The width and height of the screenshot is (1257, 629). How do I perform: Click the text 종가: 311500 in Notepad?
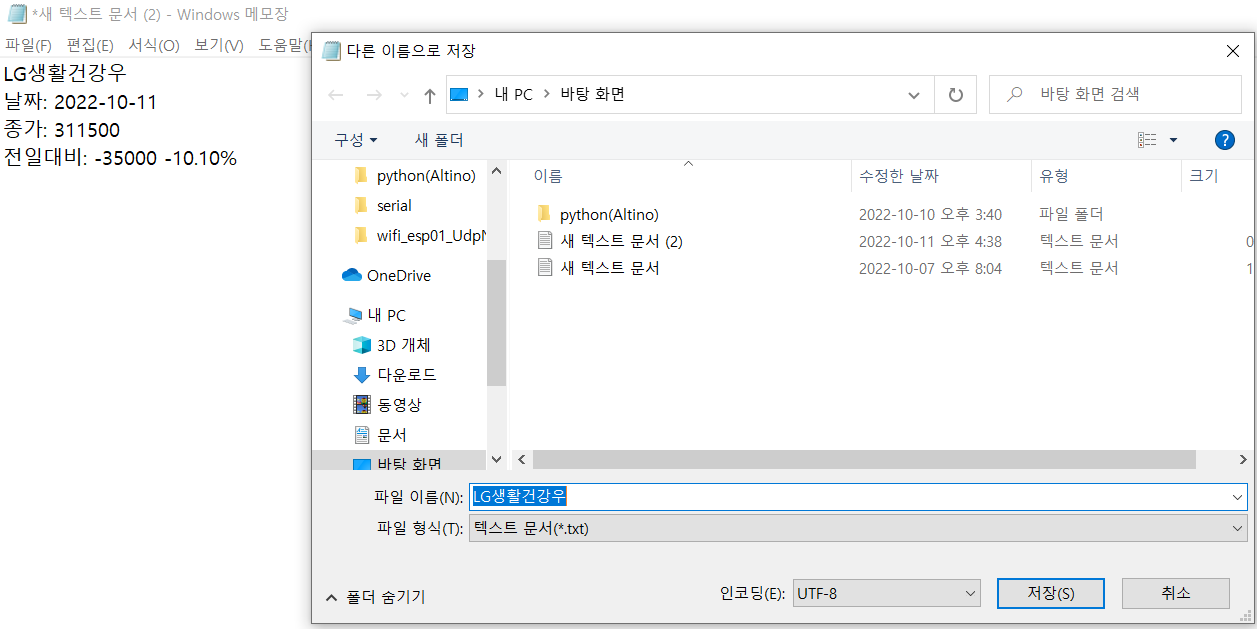pos(62,130)
